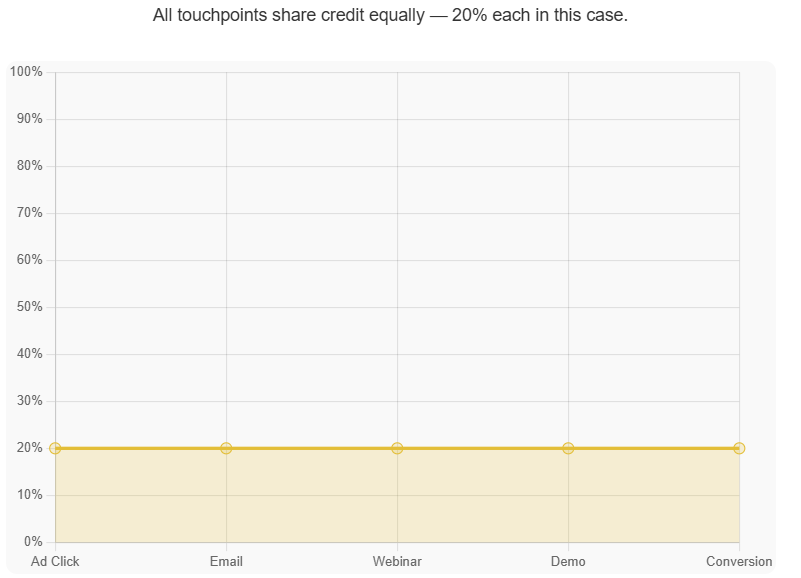Click the 30% y-axis label
The width and height of the screenshot is (801, 578).
pos(30,401)
